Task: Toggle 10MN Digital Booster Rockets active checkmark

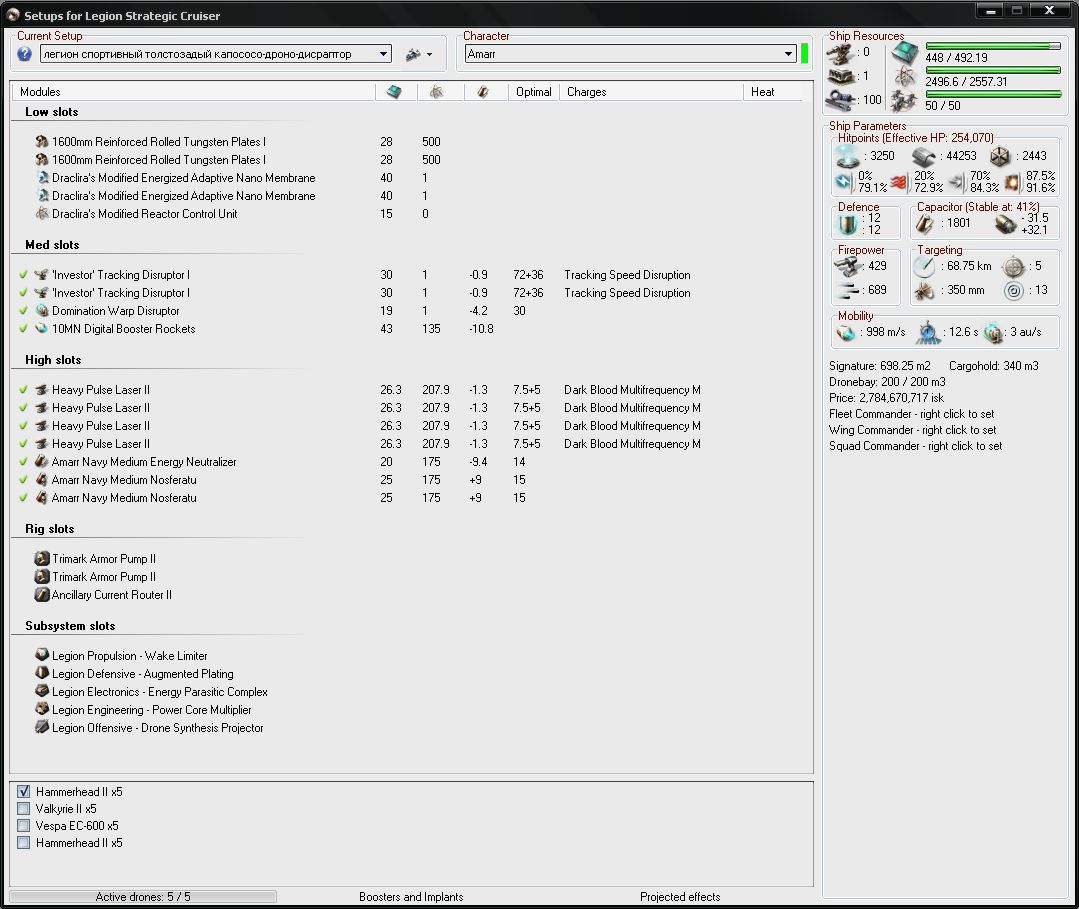Action: (x=23, y=328)
